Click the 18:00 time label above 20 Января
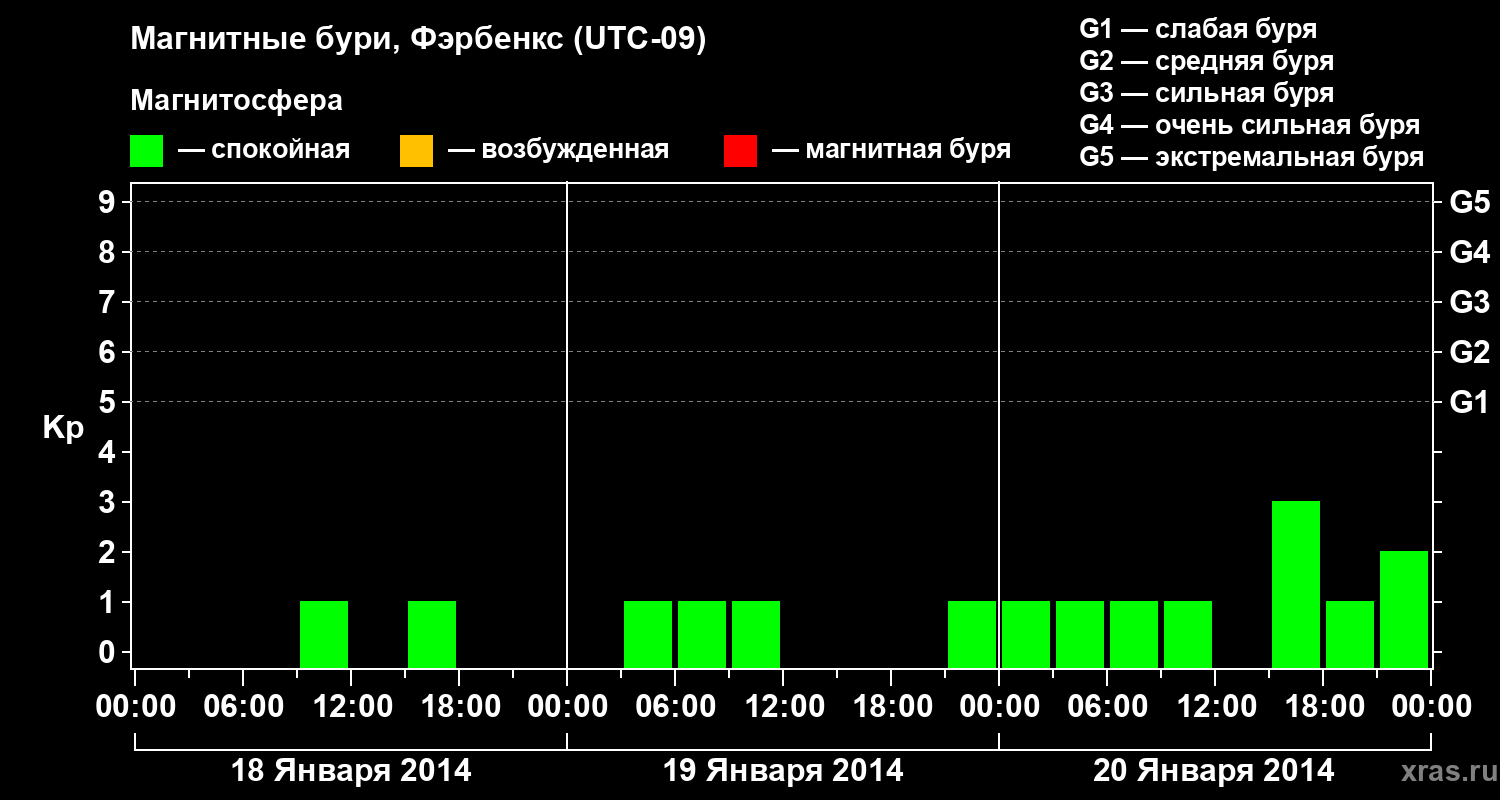Viewport: 1500px width, 800px height. [x=1324, y=707]
